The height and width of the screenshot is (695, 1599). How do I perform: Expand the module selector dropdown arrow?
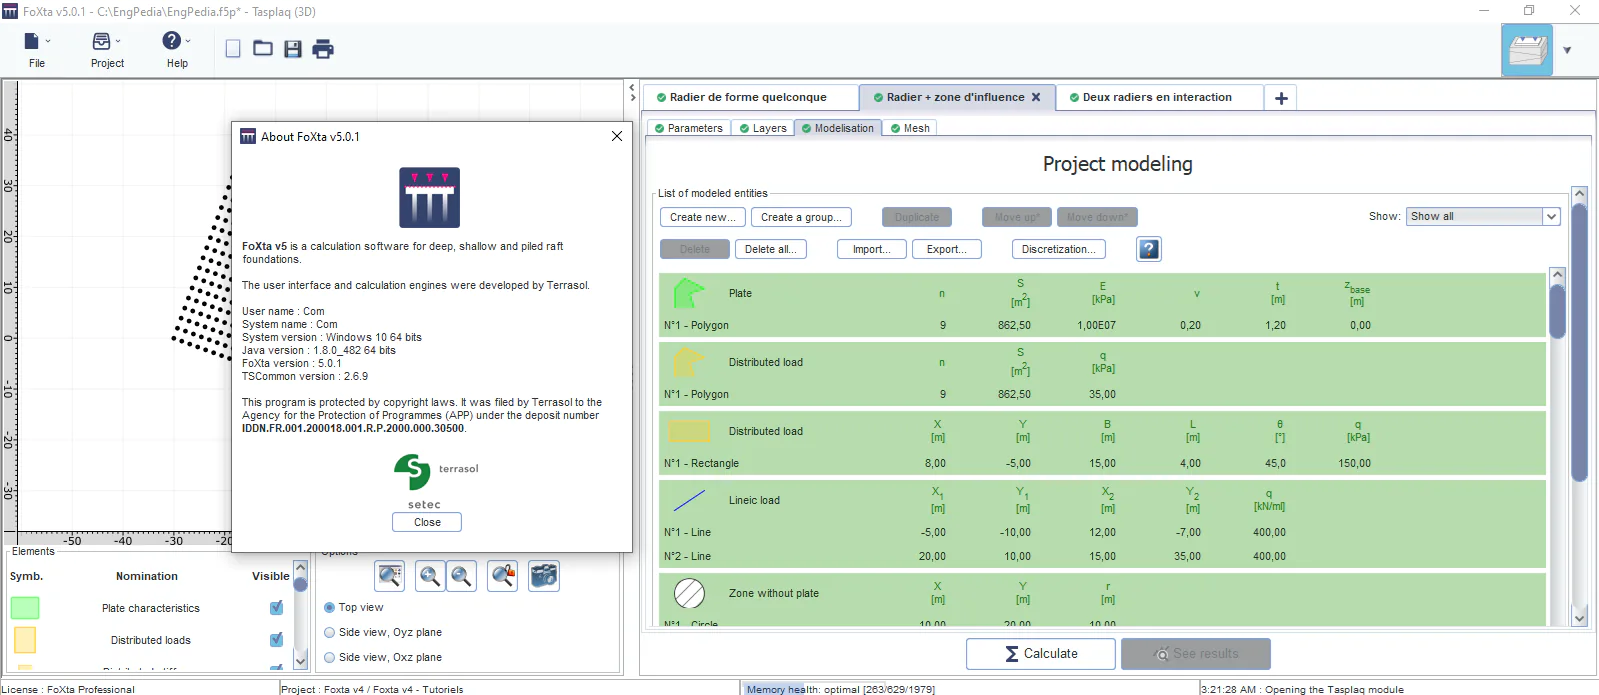pos(1567,50)
